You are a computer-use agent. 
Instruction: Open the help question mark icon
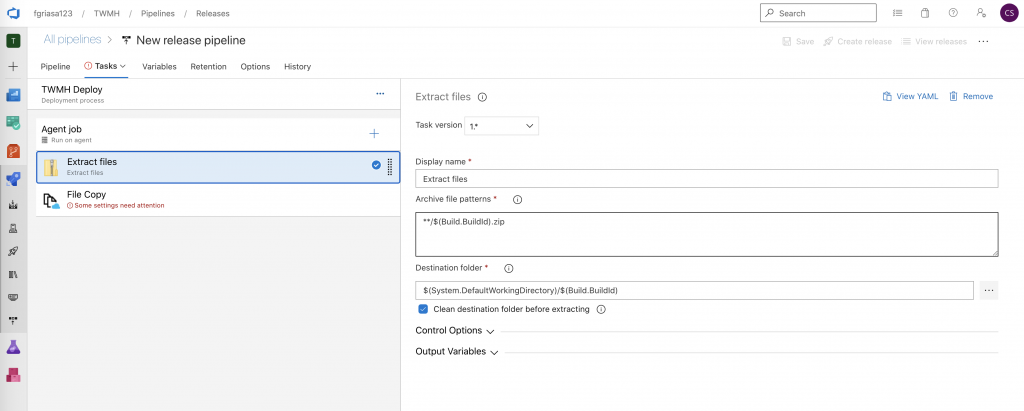(953, 13)
